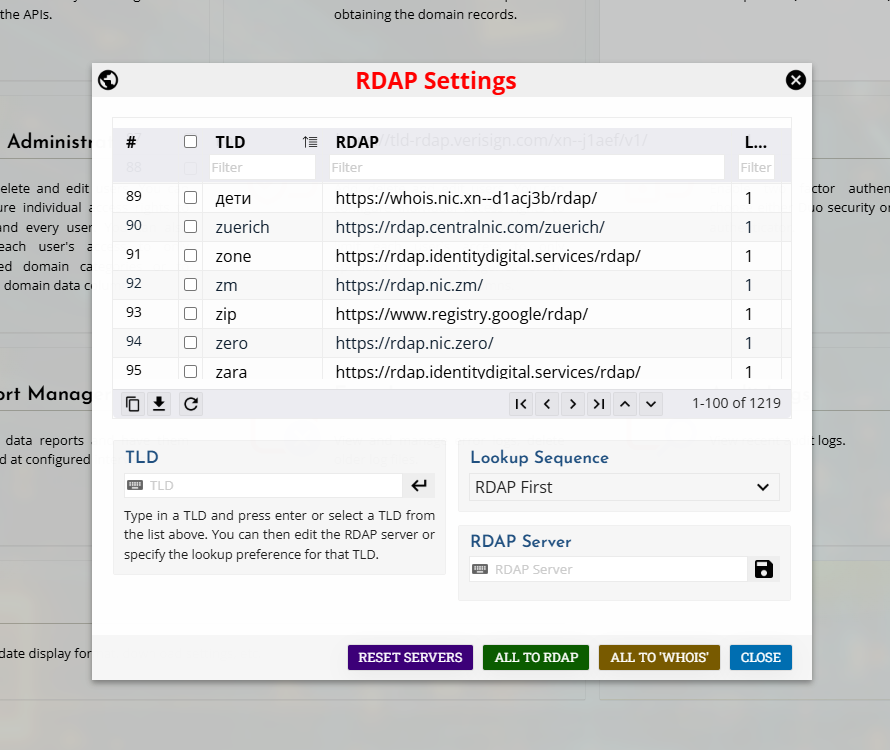890x750 pixels.
Task: Check the checkbox for дети row
Action: click(x=191, y=198)
